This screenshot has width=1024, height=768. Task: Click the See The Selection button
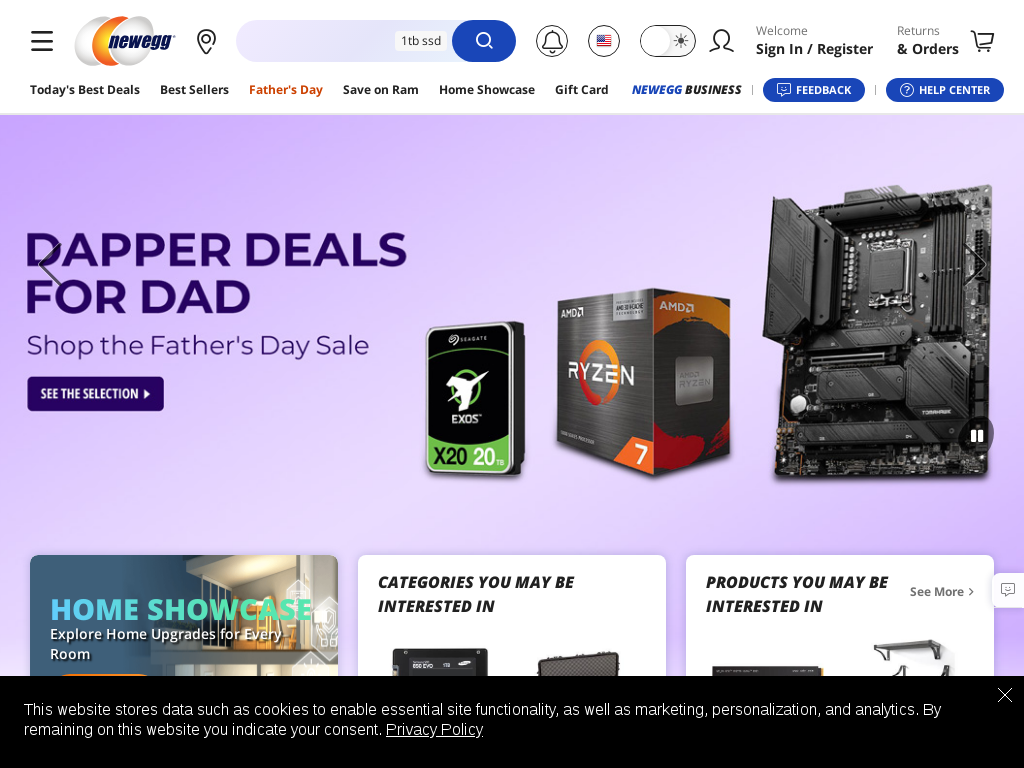[95, 394]
